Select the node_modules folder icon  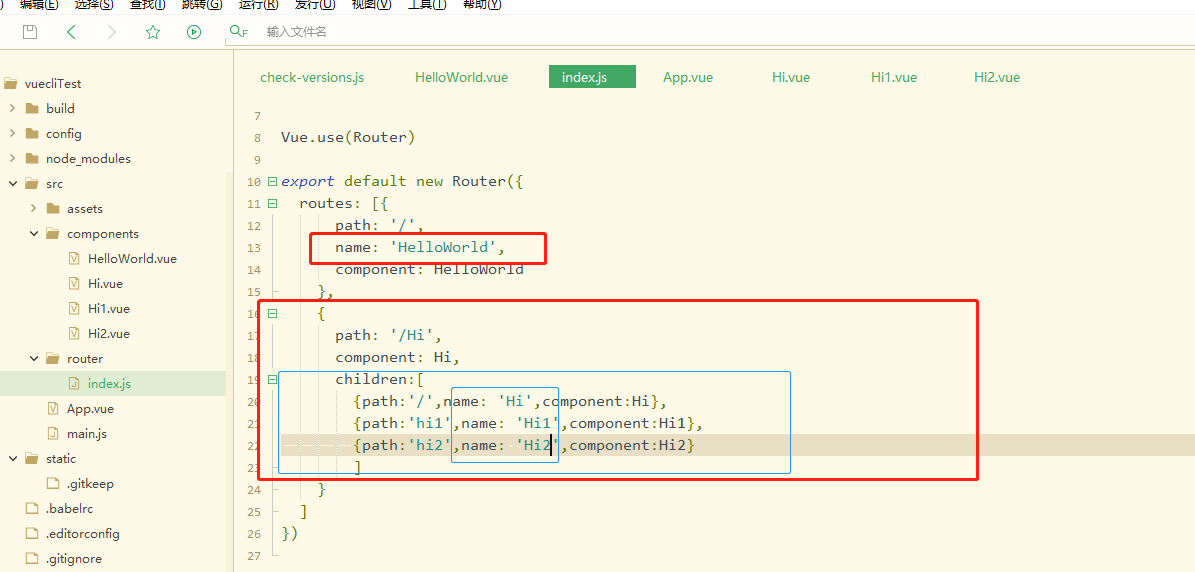[31, 158]
